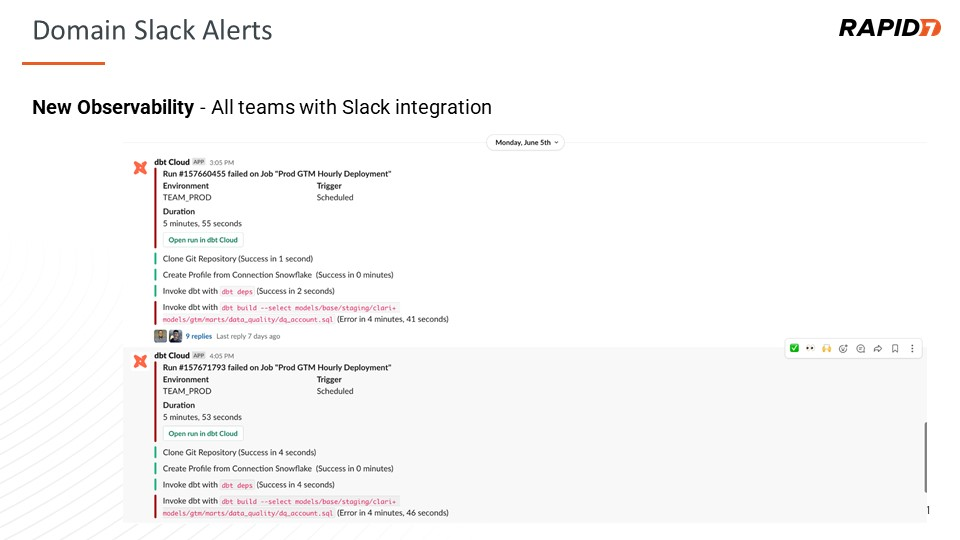
Task: Click 'Domain Slack Alerts' slide title
Action: [152, 30]
